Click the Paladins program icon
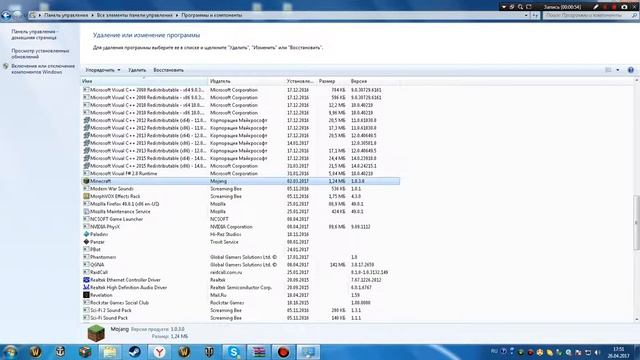640x360 pixels. (86, 234)
